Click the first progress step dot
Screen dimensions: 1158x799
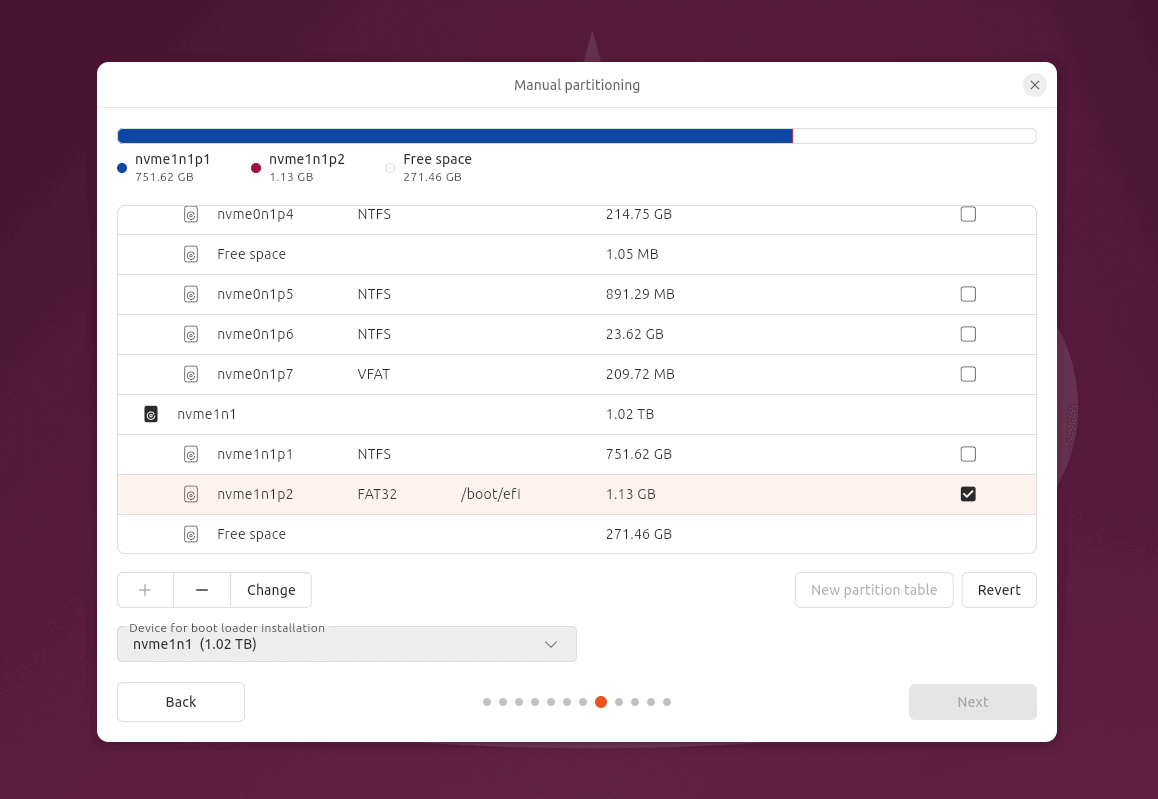click(x=487, y=702)
